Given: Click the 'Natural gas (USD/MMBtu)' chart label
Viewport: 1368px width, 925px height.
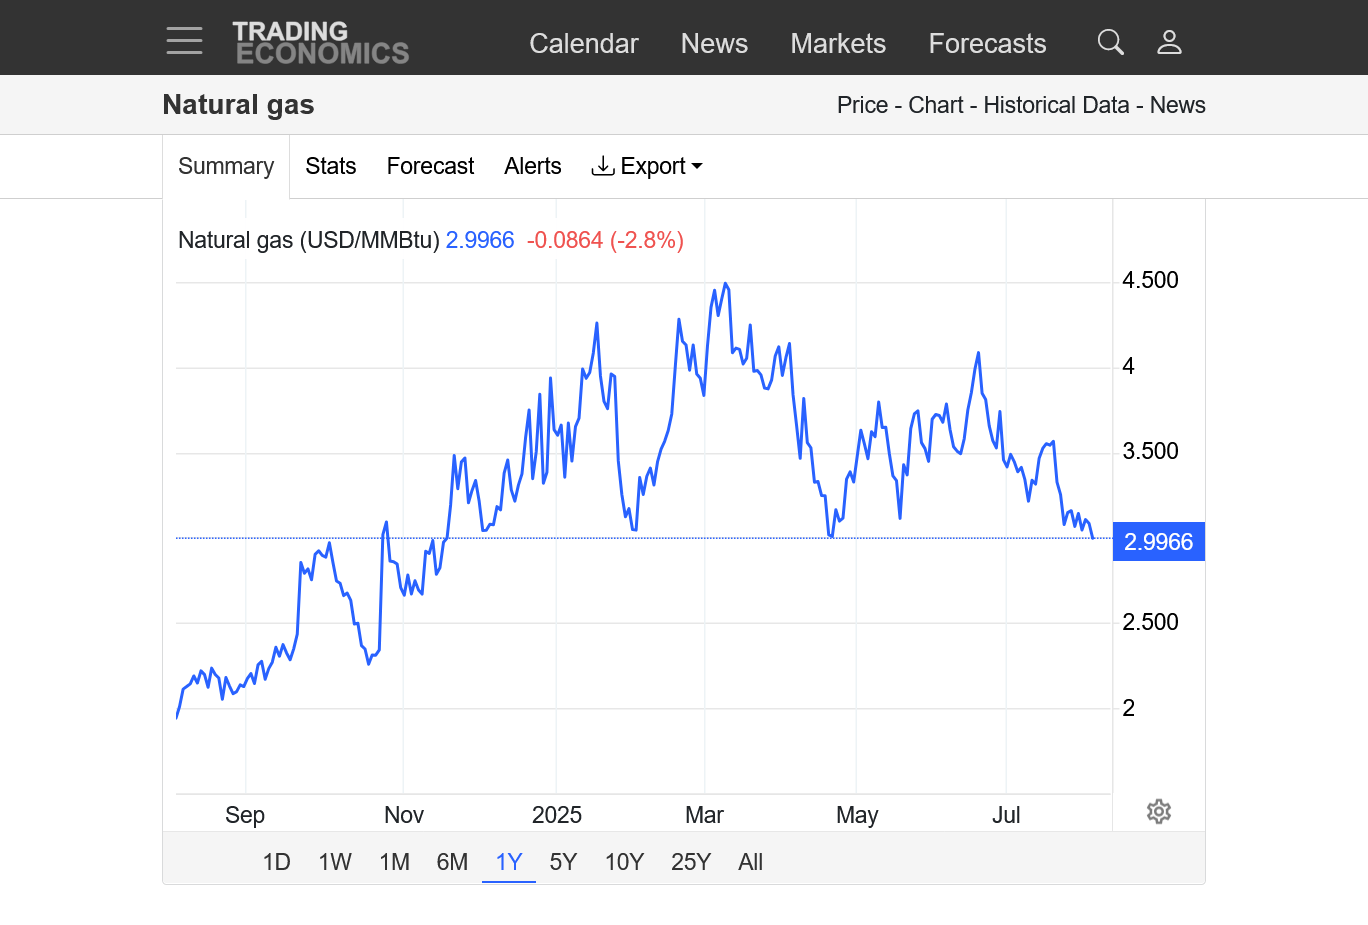Looking at the screenshot, I should click(x=309, y=240).
